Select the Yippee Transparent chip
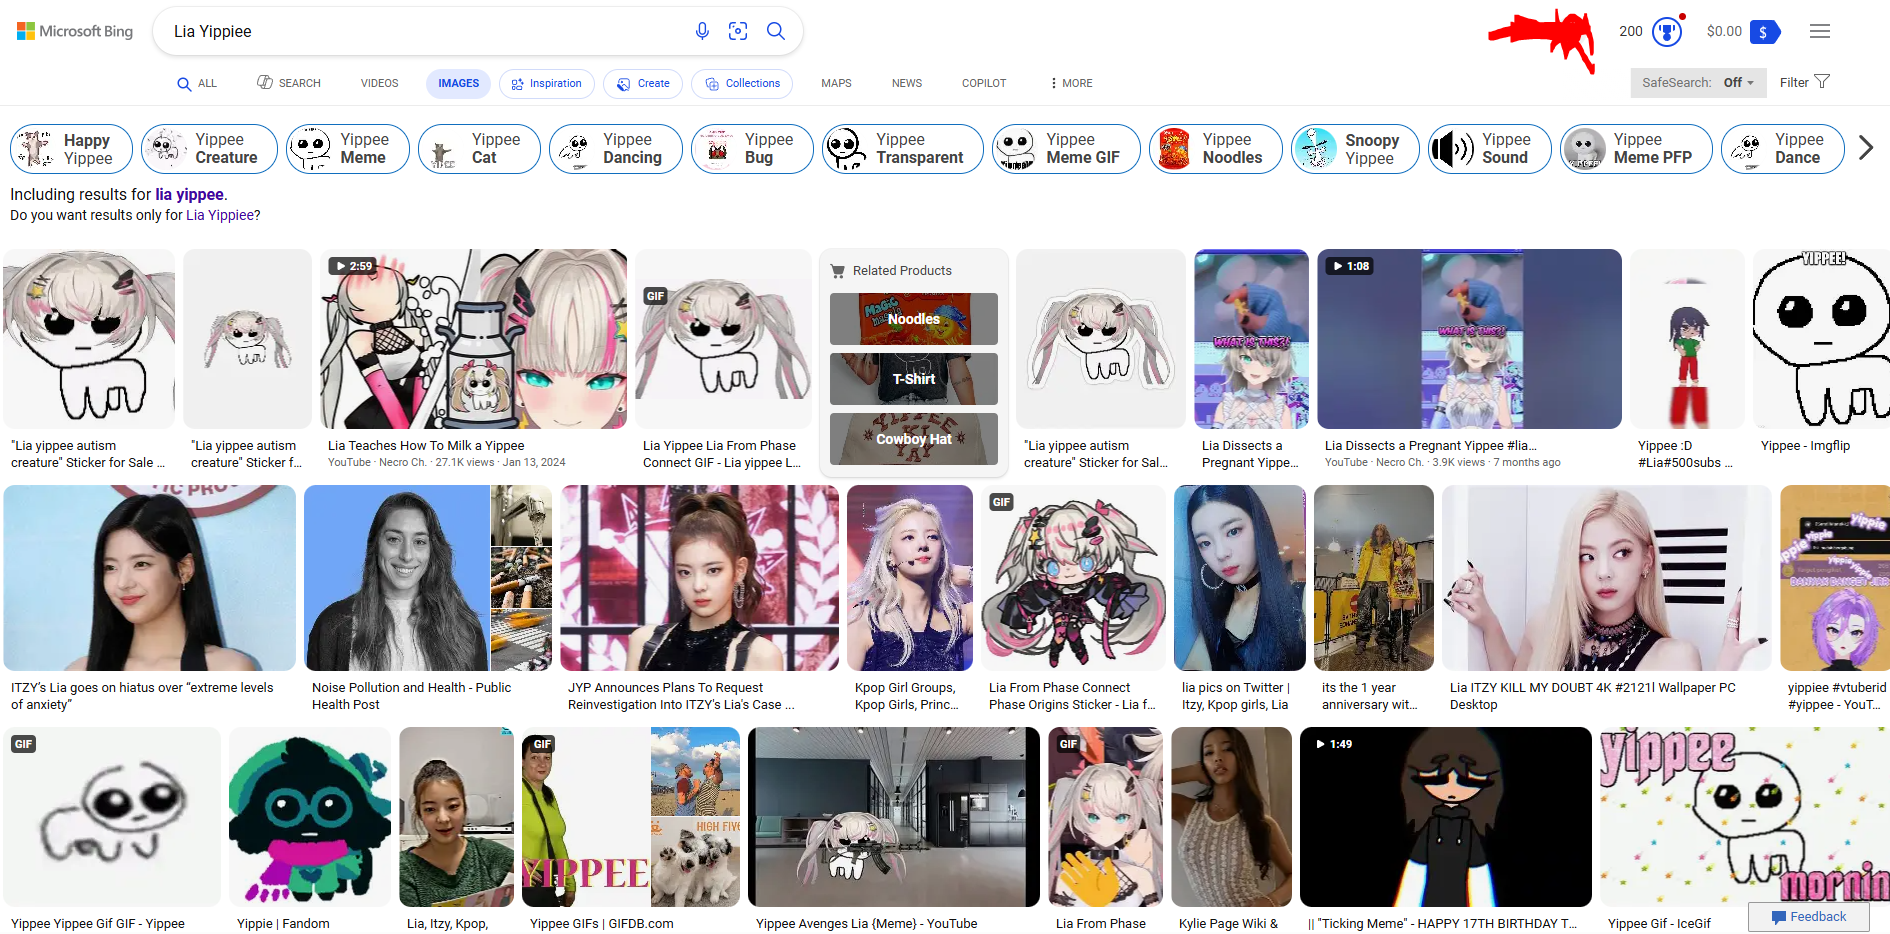This screenshot has height=934, width=1890. click(903, 149)
